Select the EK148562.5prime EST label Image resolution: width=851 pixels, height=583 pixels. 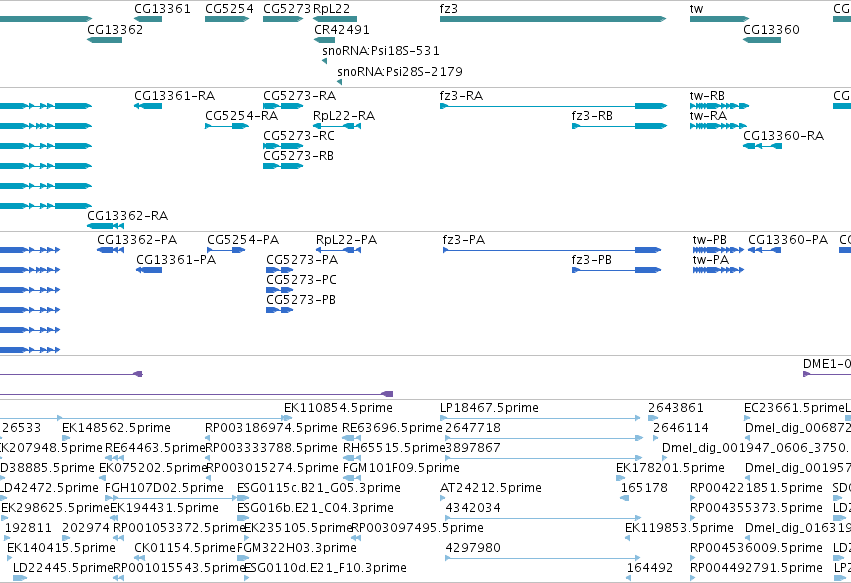[x=116, y=428]
